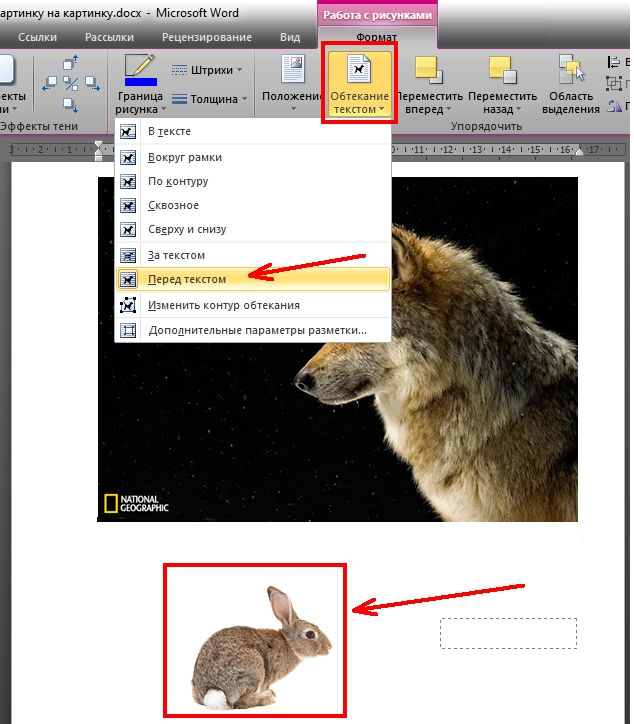This screenshot has height=724, width=634.
Task: Click Работа с рисунками contextual tab header
Action: coord(377,15)
